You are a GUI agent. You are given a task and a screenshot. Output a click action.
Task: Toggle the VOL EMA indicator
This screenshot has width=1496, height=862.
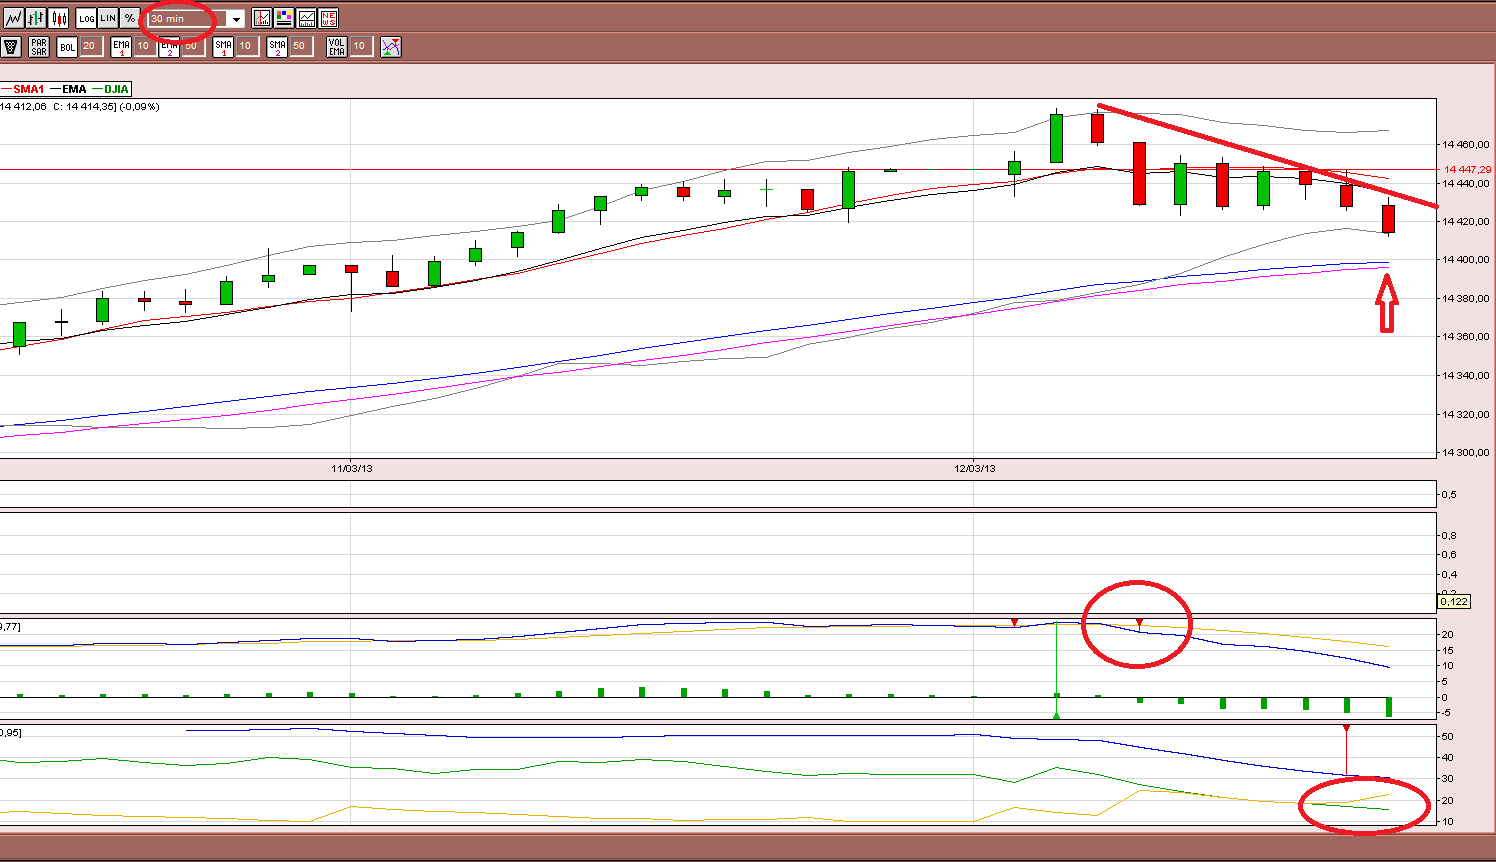coord(337,46)
